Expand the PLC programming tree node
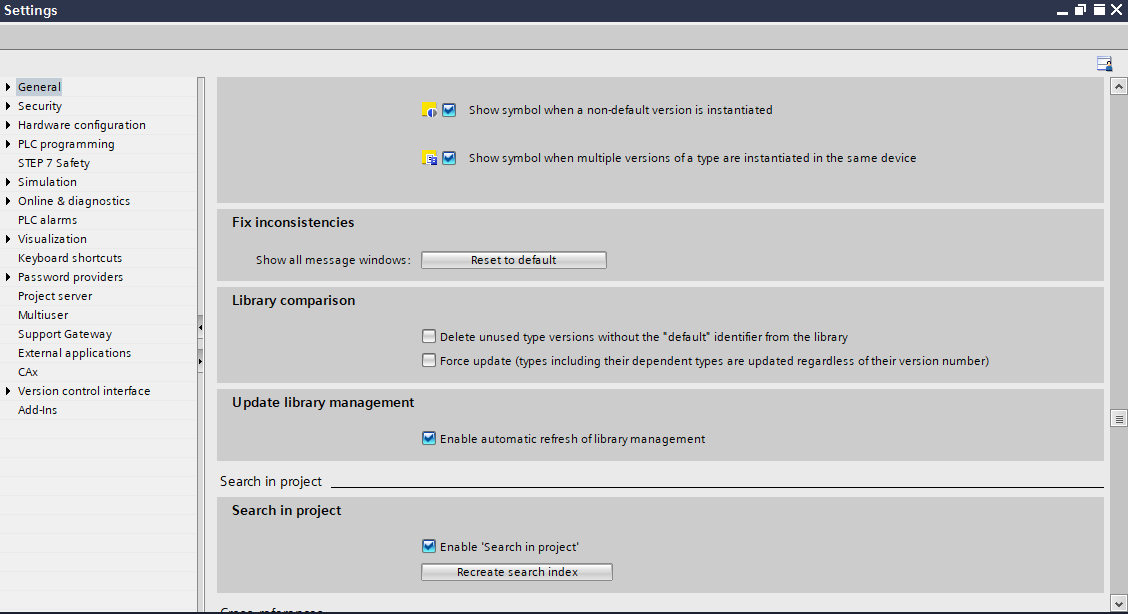 pos(8,144)
